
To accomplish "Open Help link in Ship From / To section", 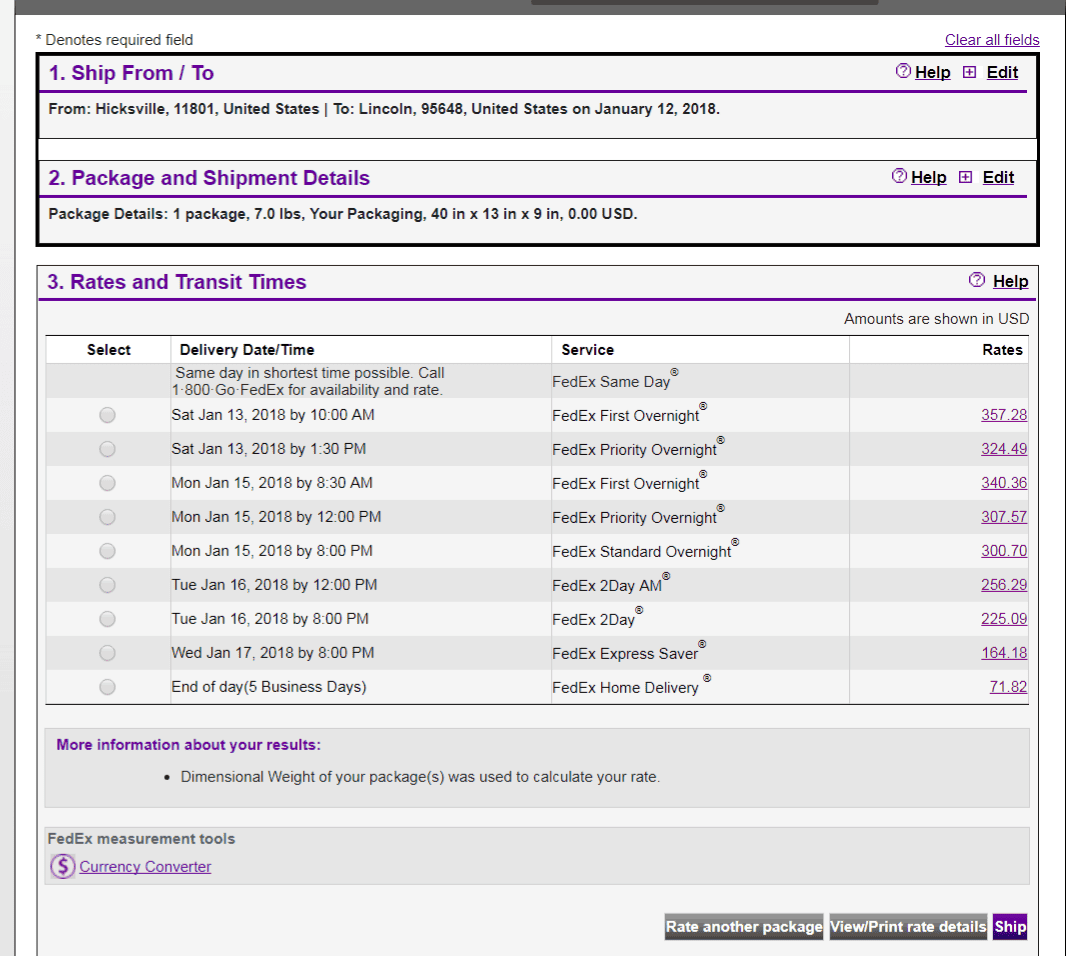I will [x=933, y=72].
